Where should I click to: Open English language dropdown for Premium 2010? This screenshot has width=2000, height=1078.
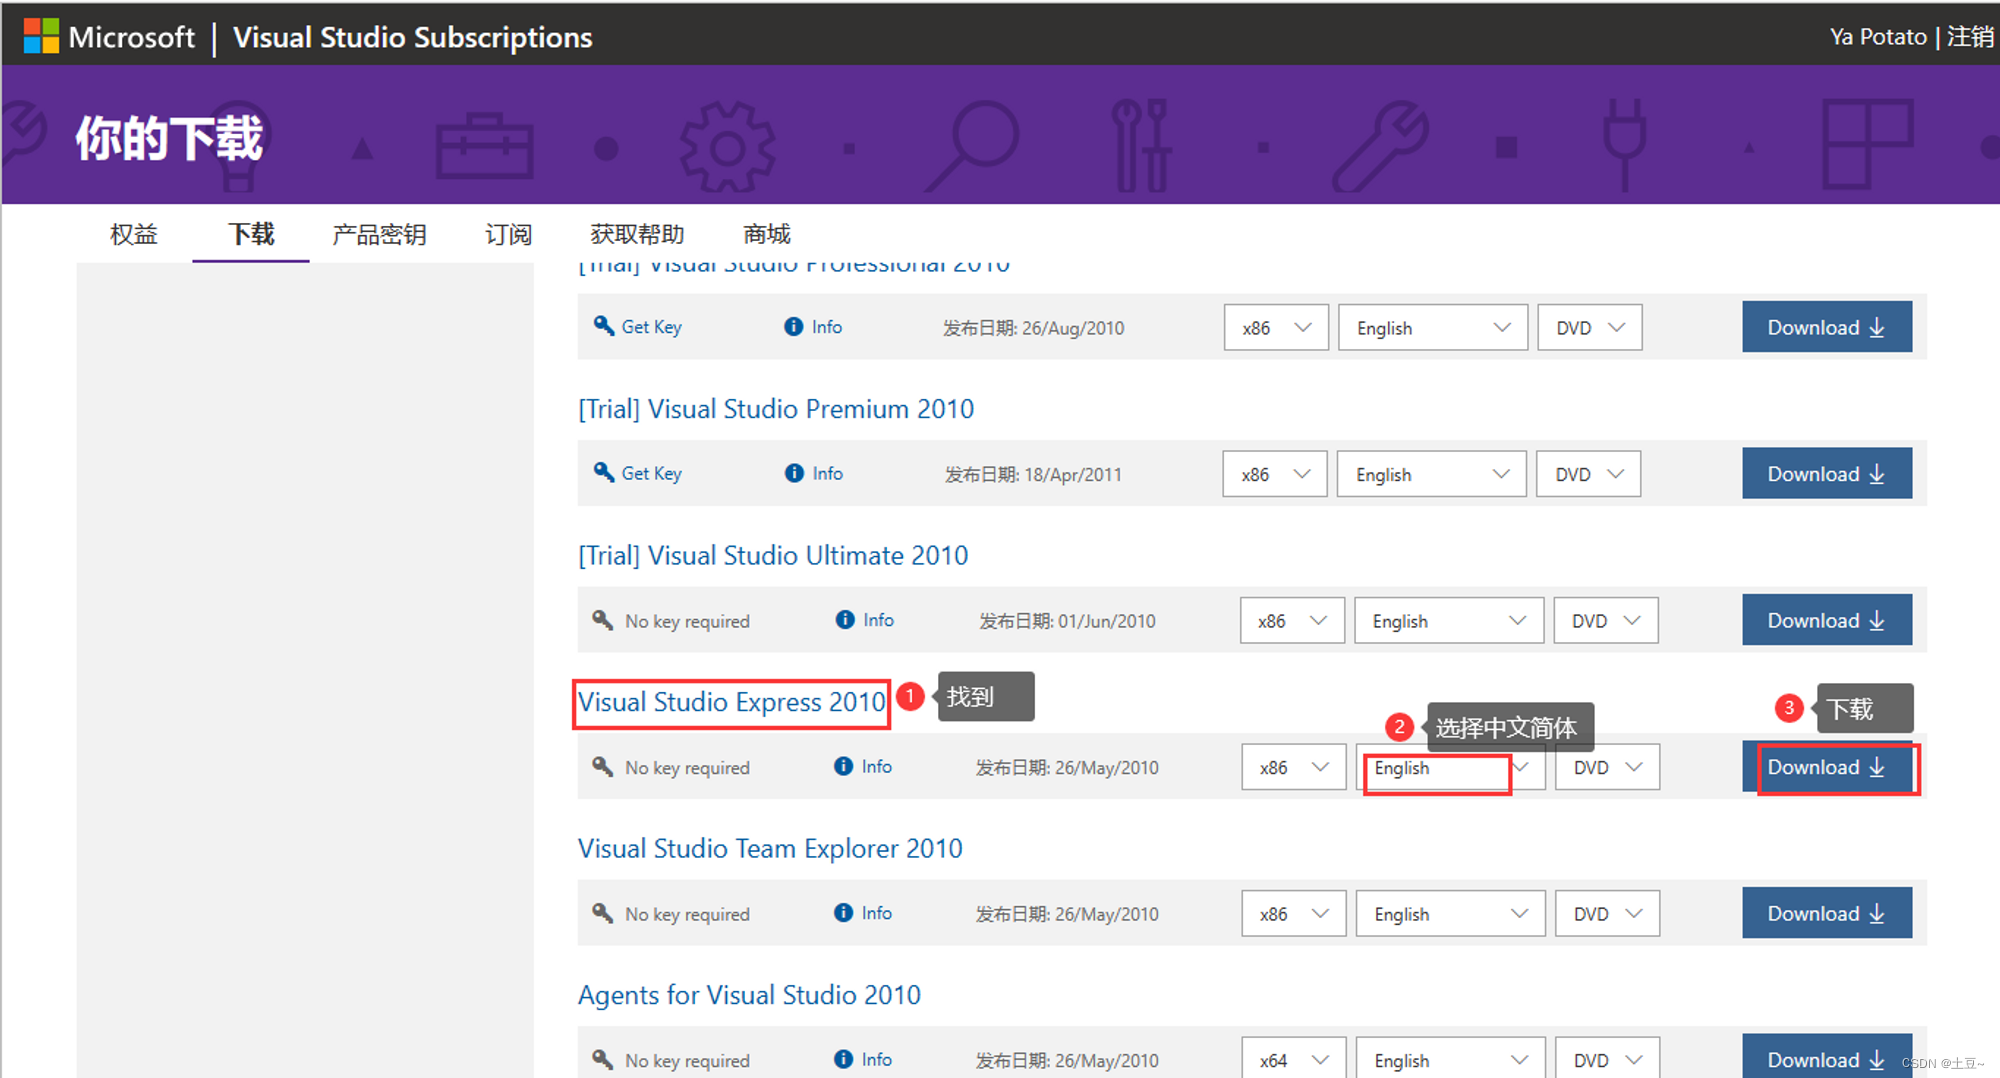click(1431, 474)
